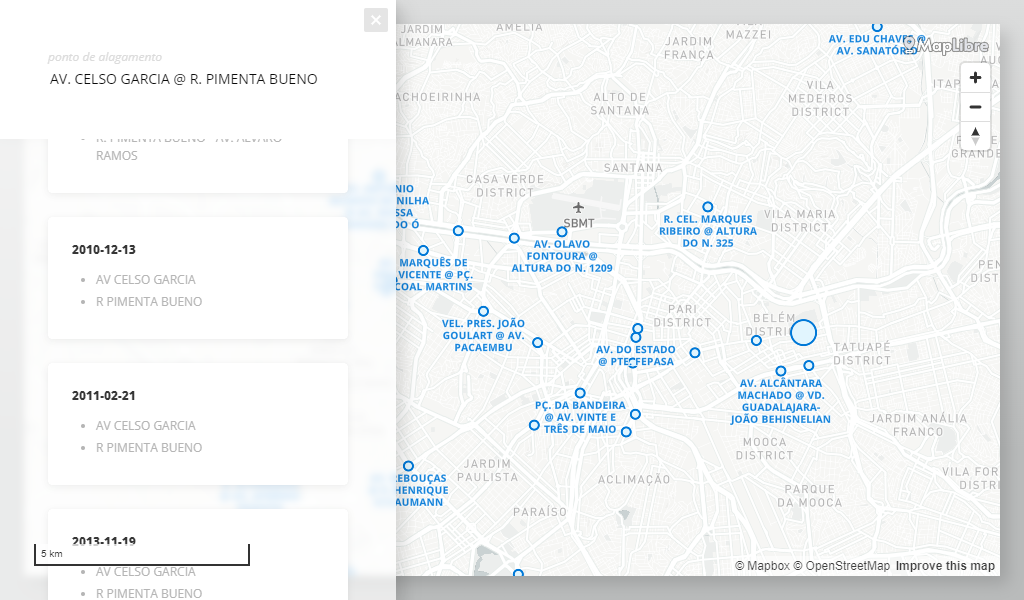
Task: Open the MapLibre logo link
Action: (x=946, y=46)
